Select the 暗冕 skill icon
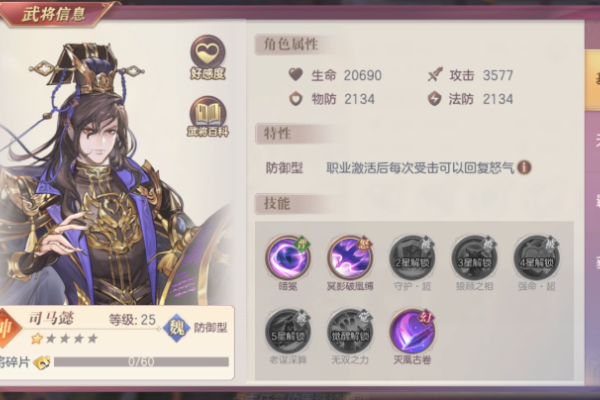The image size is (600, 400). pyautogui.click(x=288, y=257)
